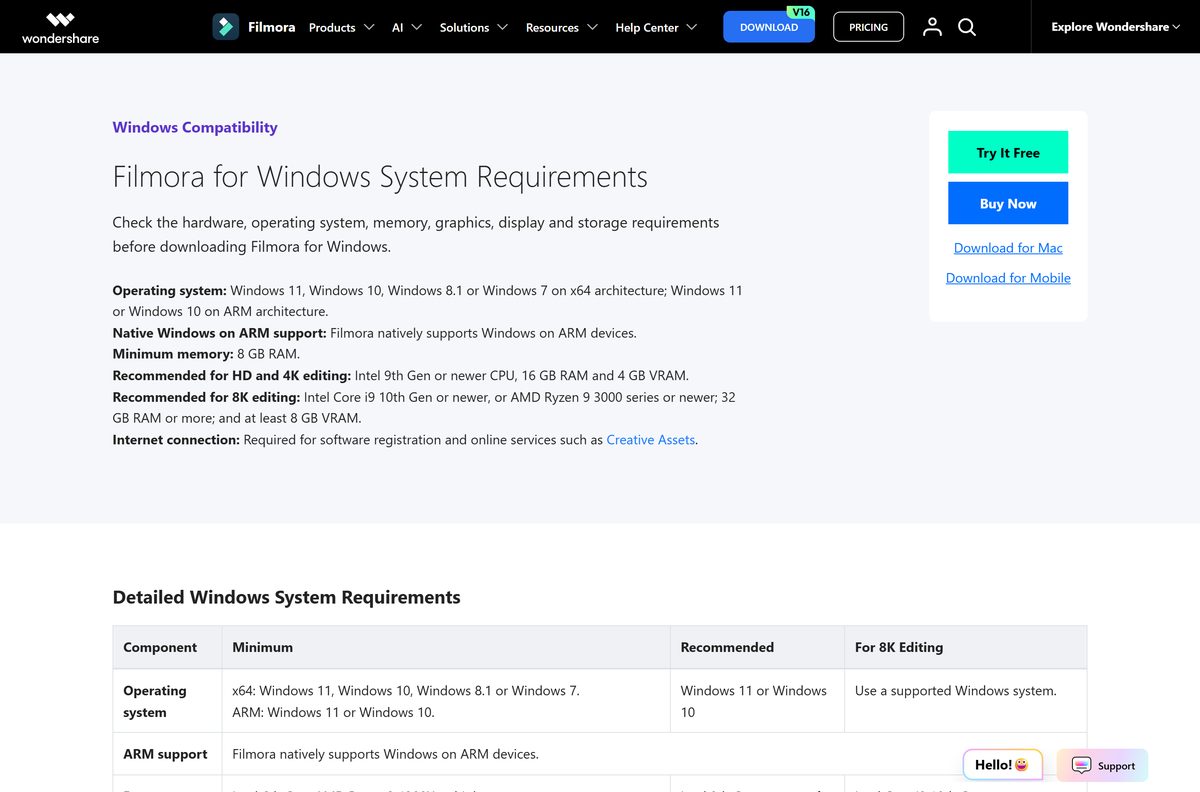The height and width of the screenshot is (792, 1200).
Task: Click the Windows Compatibility heading
Action: pyautogui.click(x=195, y=127)
